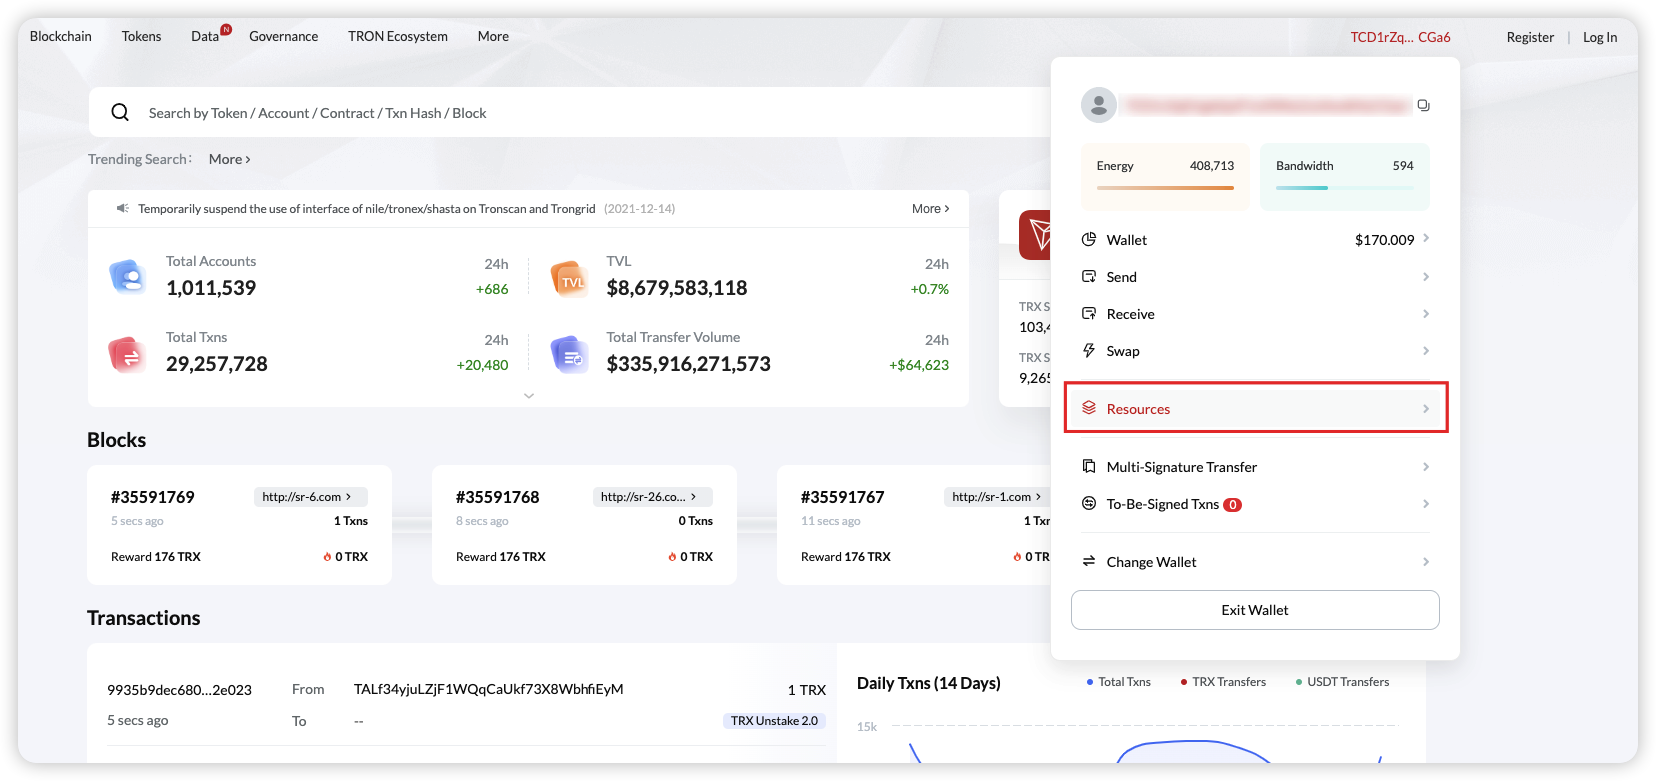
Task: Click More next to Trending Search
Action: [230, 159]
